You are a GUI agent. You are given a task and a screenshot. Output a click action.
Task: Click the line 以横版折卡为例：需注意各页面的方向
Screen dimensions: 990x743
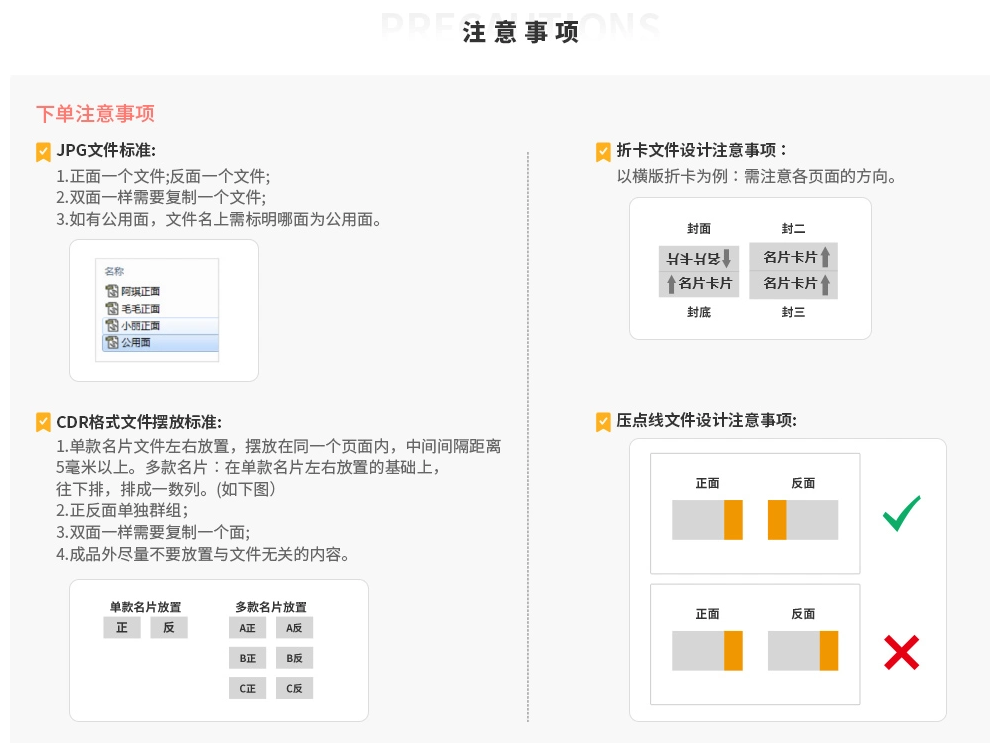(x=756, y=176)
